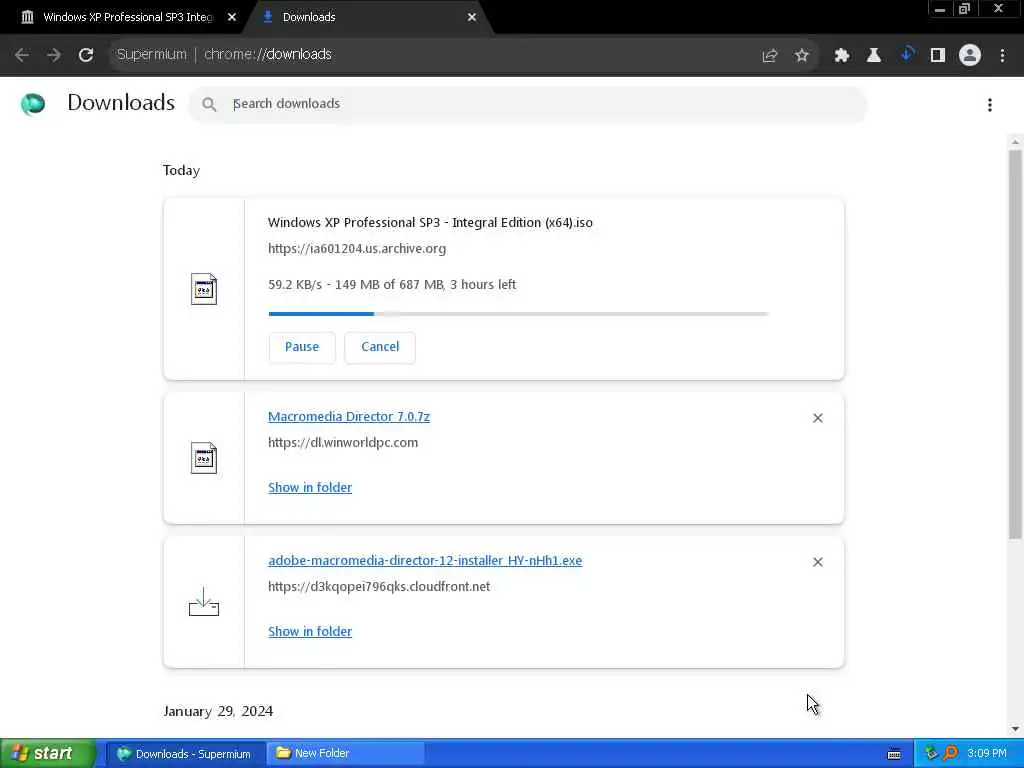Screen dimensions: 1024x768
Task: Click the orange magnifier tray icon
Action: pos(950,754)
